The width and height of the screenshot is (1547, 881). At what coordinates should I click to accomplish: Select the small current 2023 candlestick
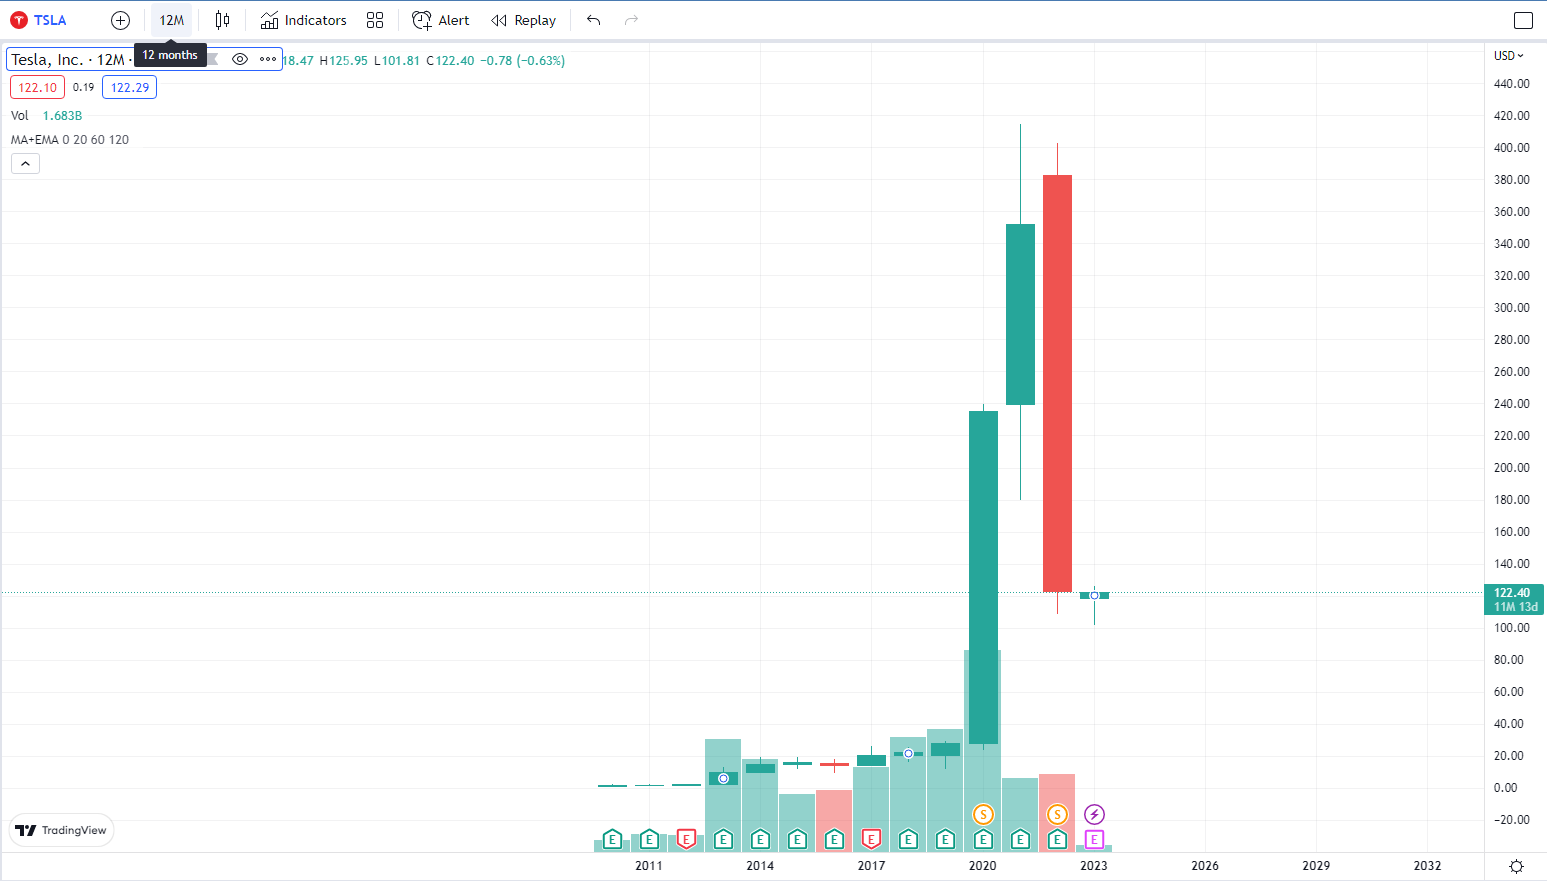(x=1094, y=596)
